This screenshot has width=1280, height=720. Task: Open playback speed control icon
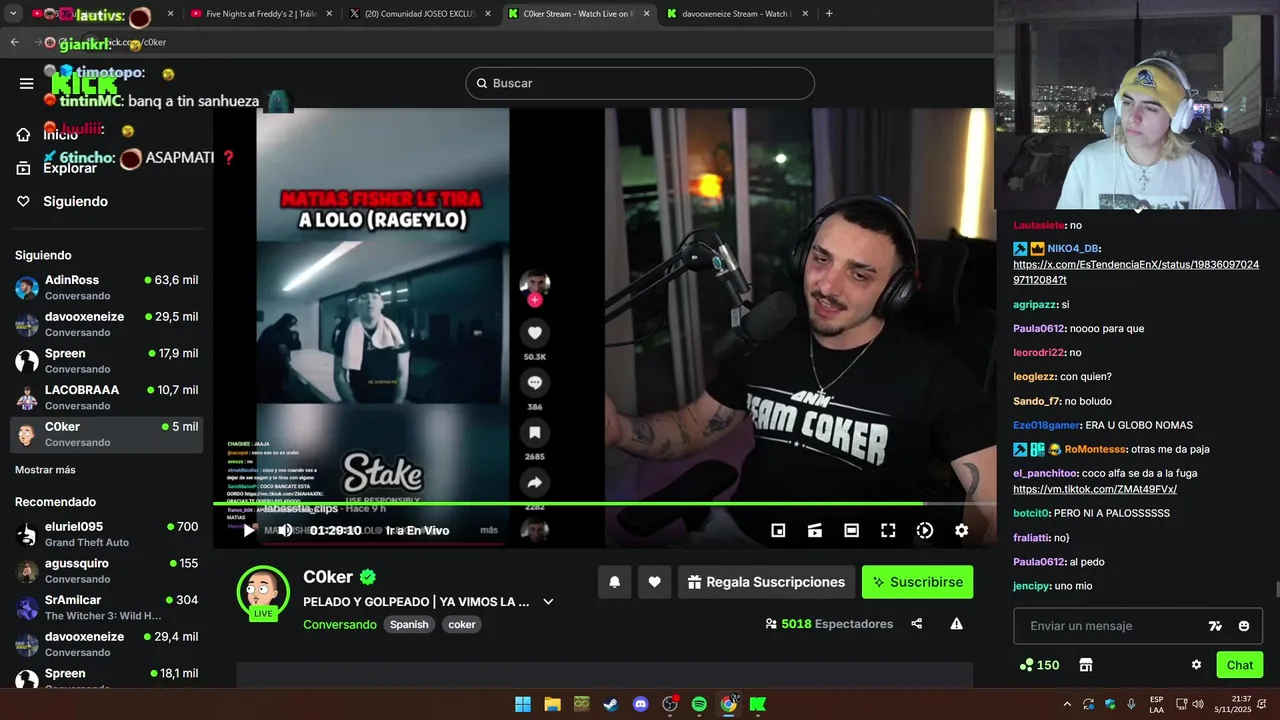coord(925,531)
